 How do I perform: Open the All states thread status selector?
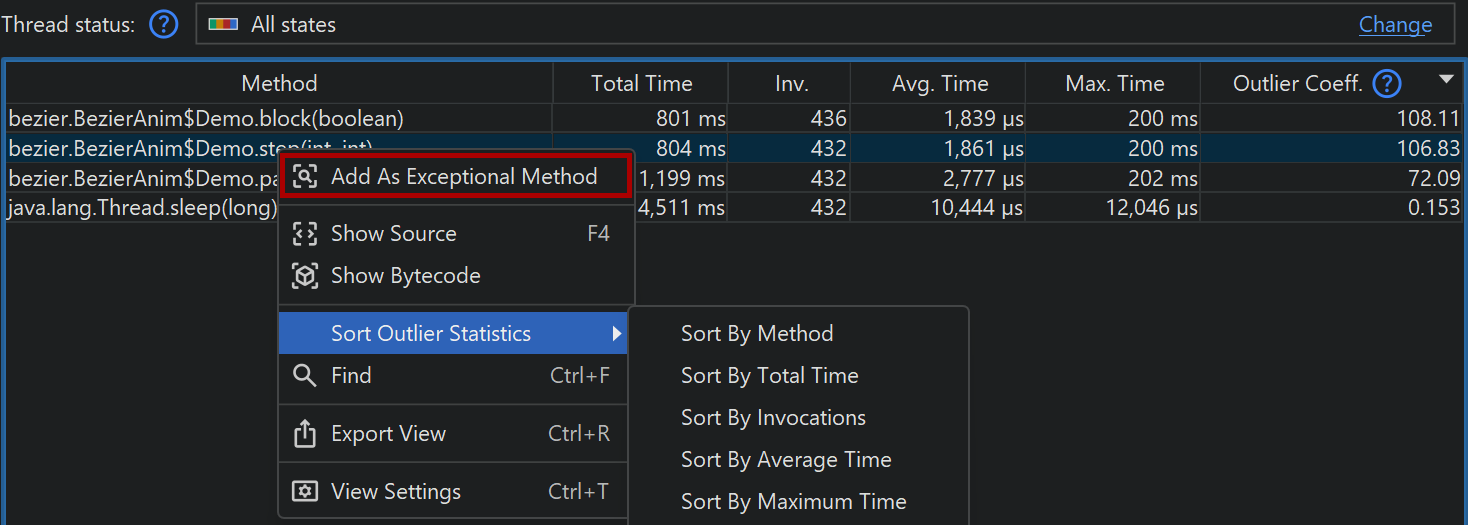click(x=700, y=25)
